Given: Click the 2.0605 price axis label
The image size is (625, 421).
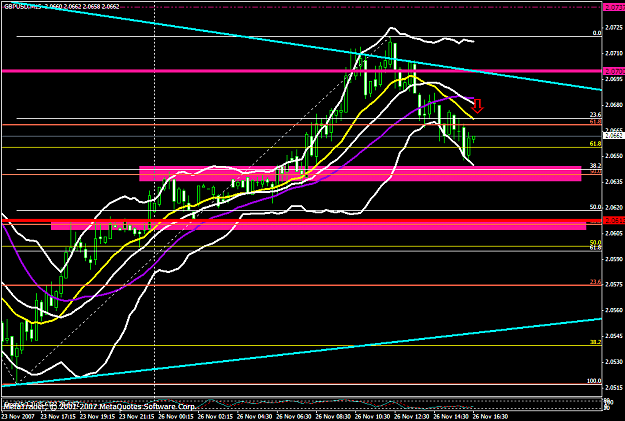Looking at the screenshot, I should (x=614, y=233).
